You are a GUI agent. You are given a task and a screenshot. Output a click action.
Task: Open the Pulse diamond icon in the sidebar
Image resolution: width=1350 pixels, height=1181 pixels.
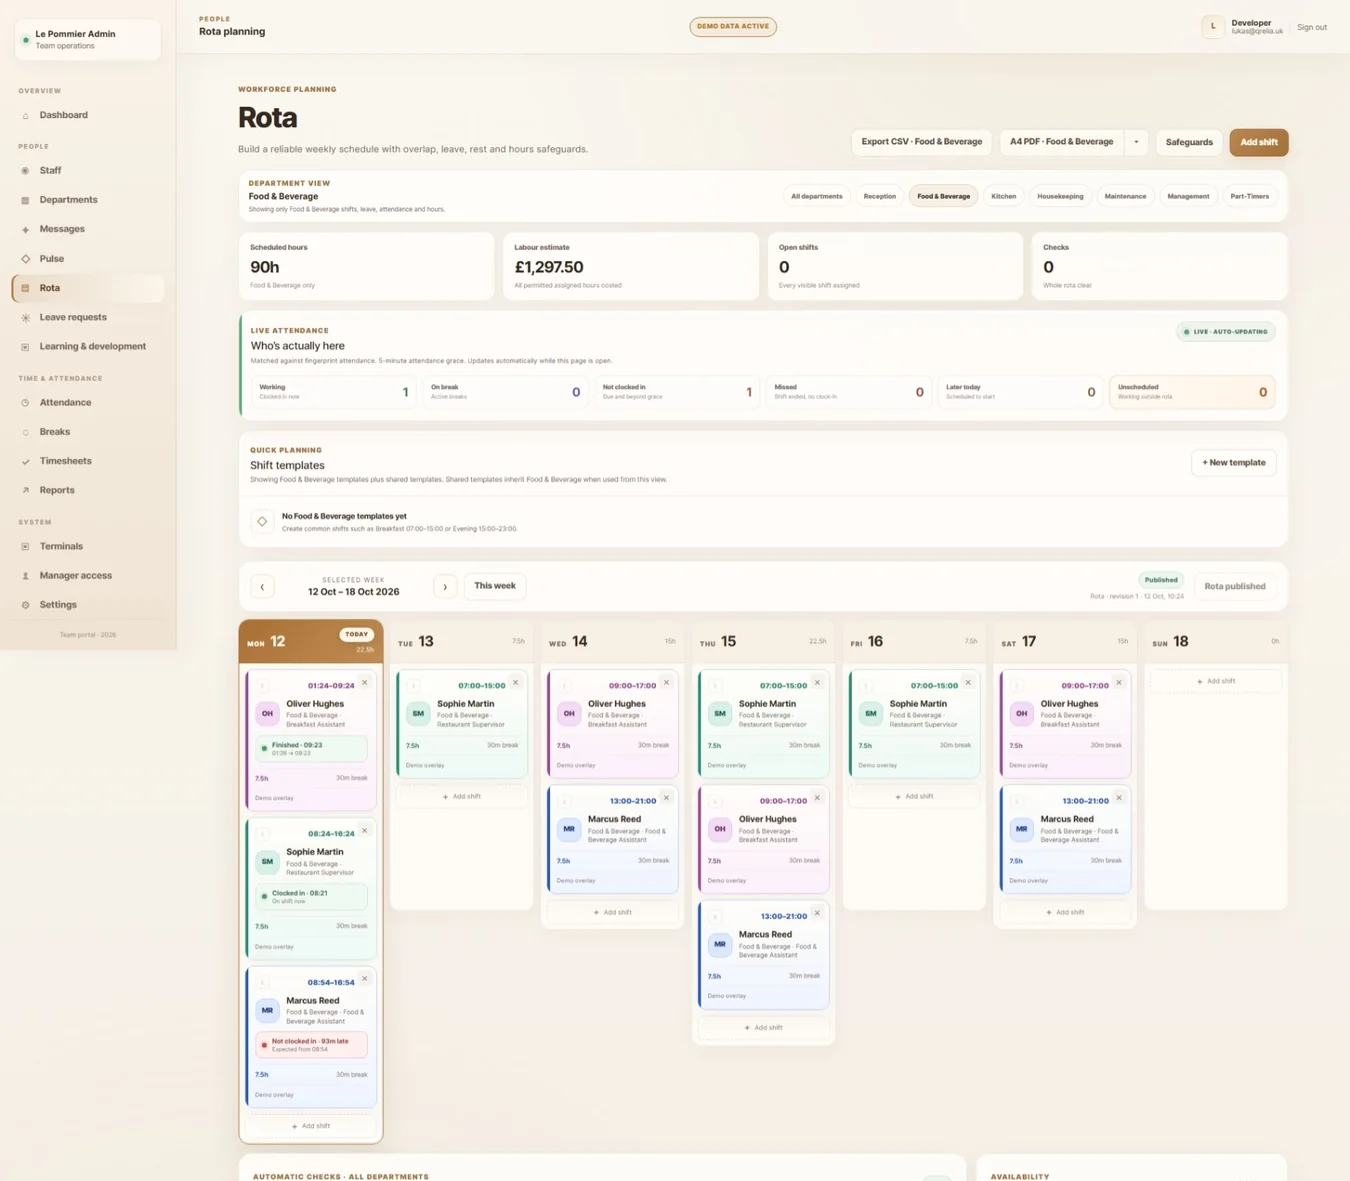25,259
